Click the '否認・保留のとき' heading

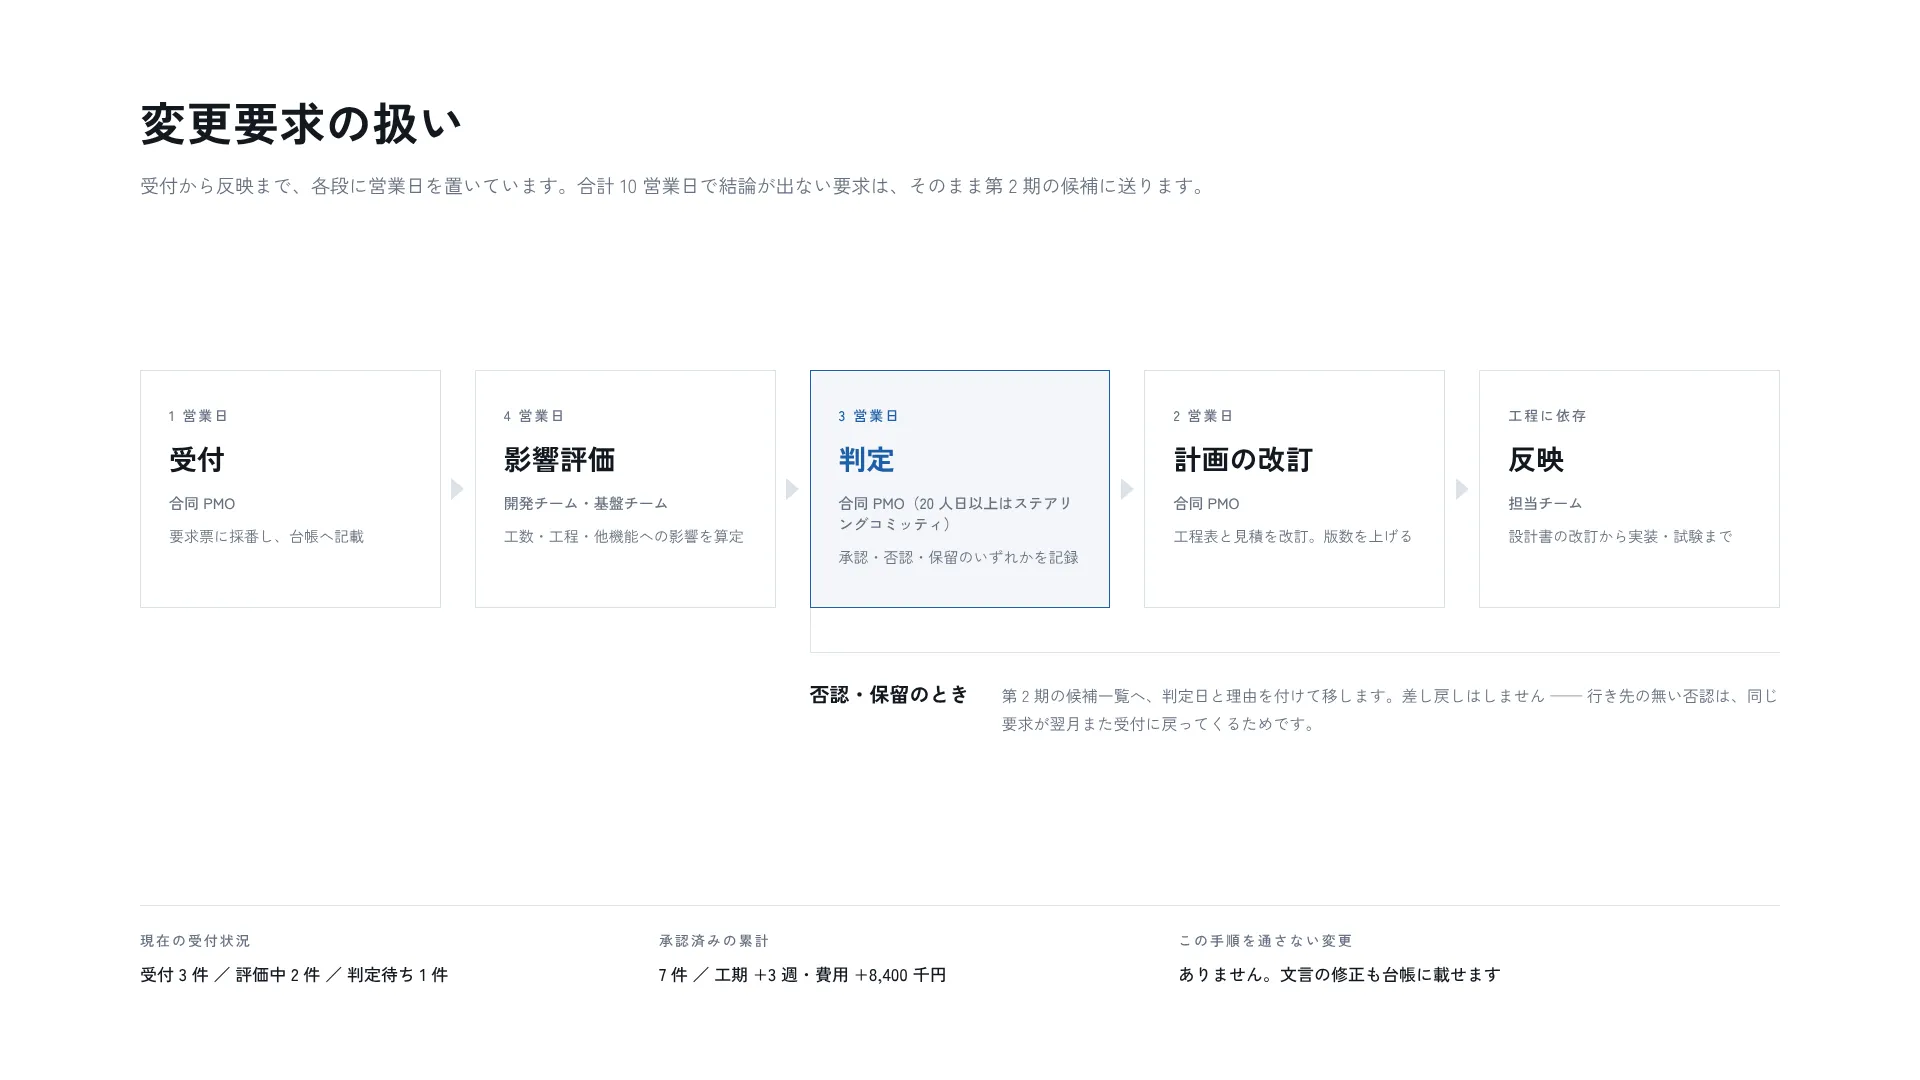(889, 695)
